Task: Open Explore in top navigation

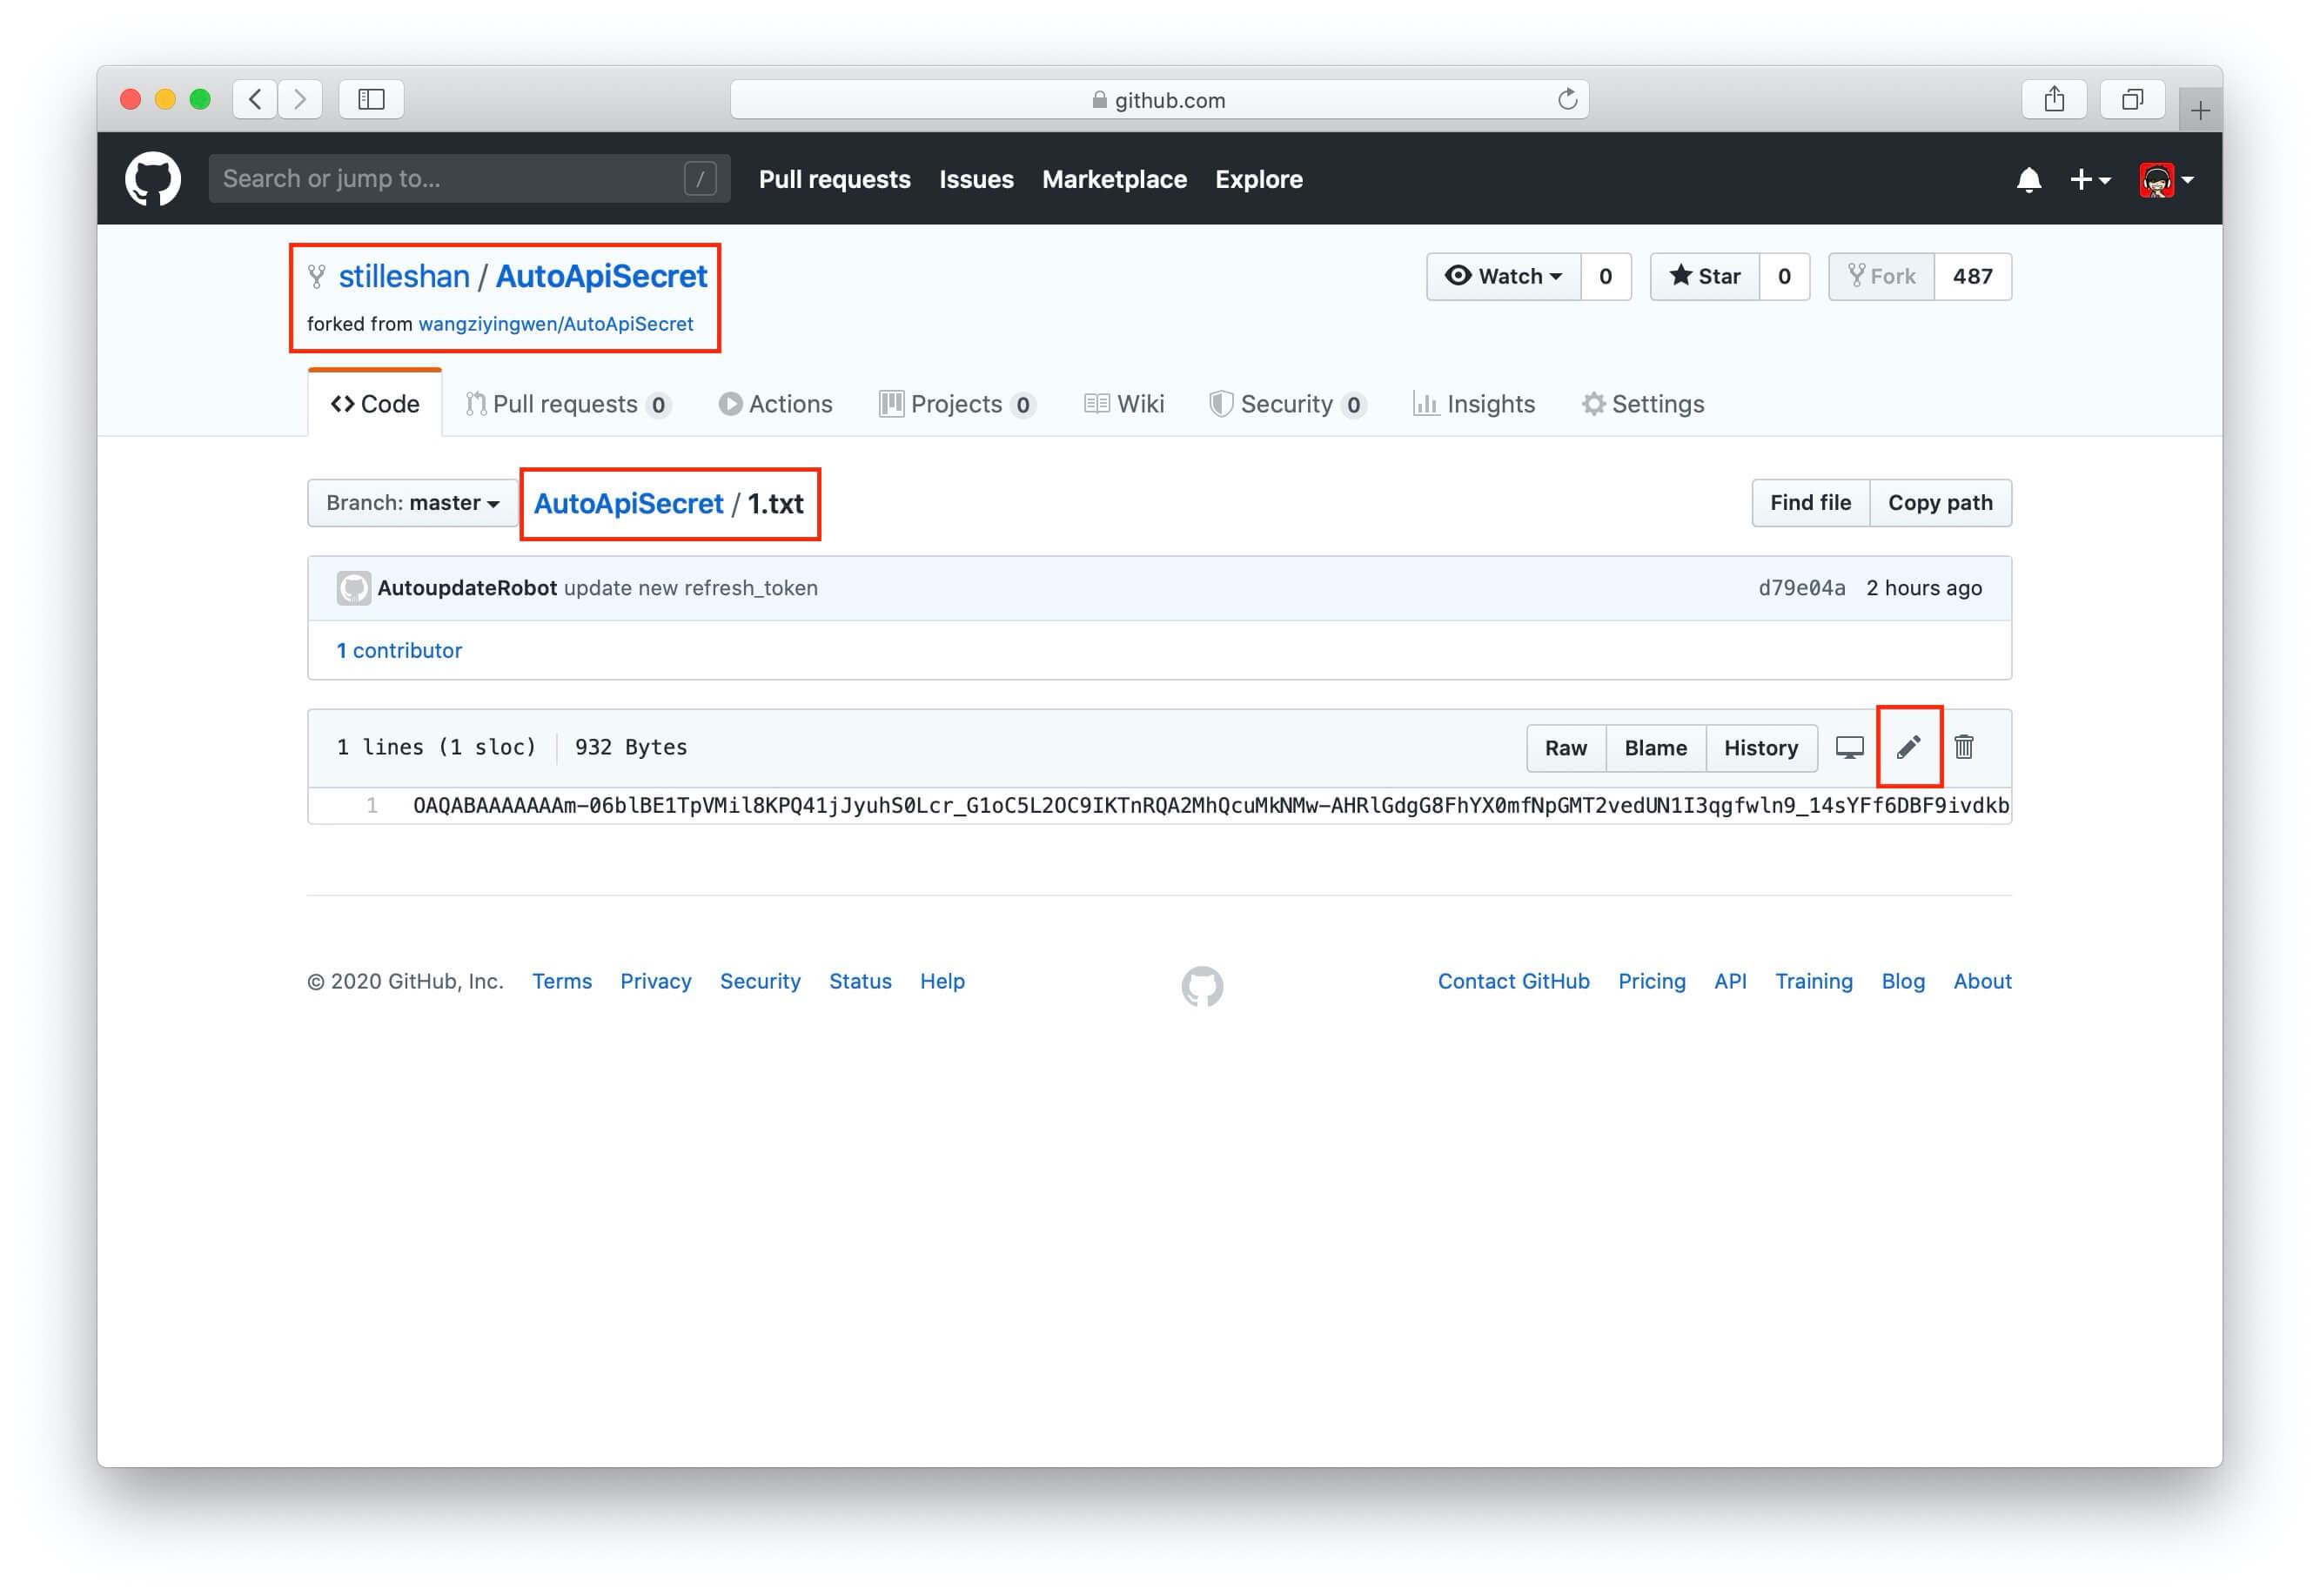Action: (1259, 179)
